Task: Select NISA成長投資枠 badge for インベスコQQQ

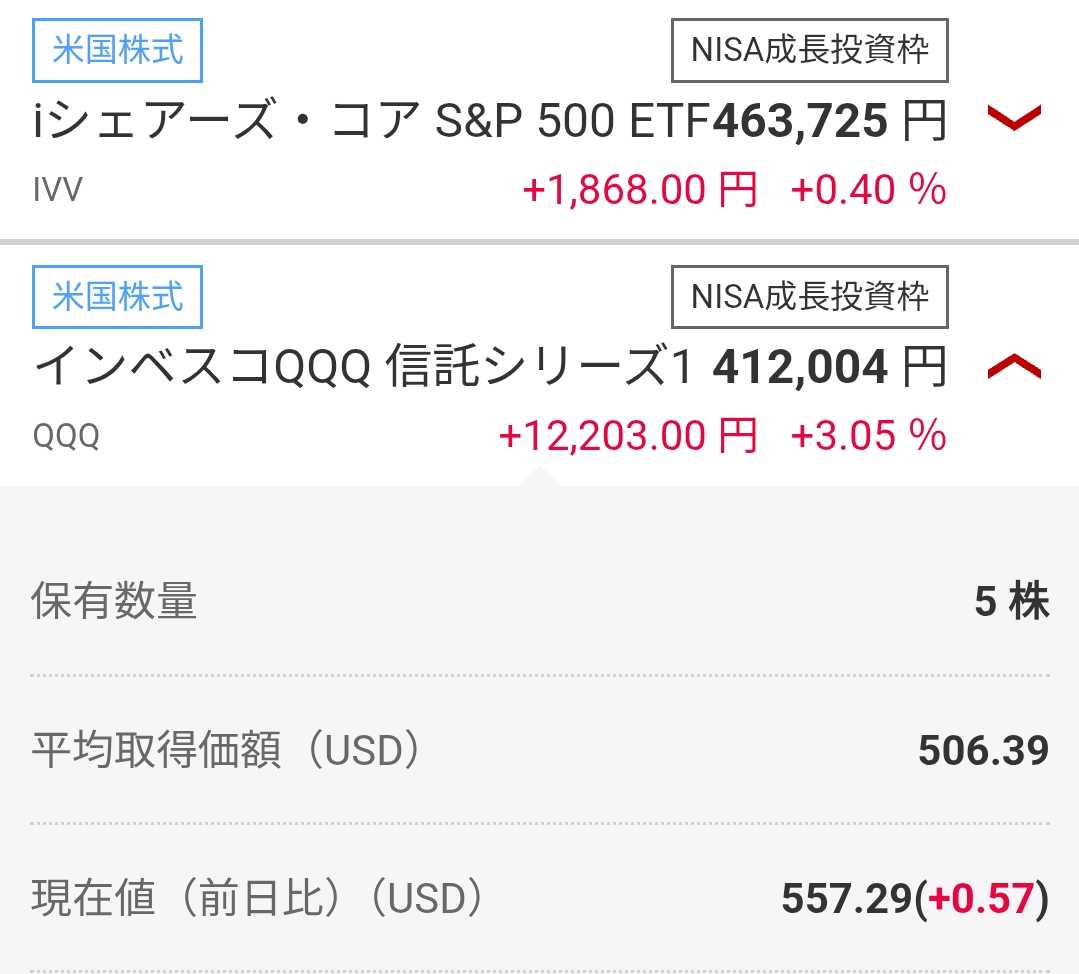Action: (809, 297)
